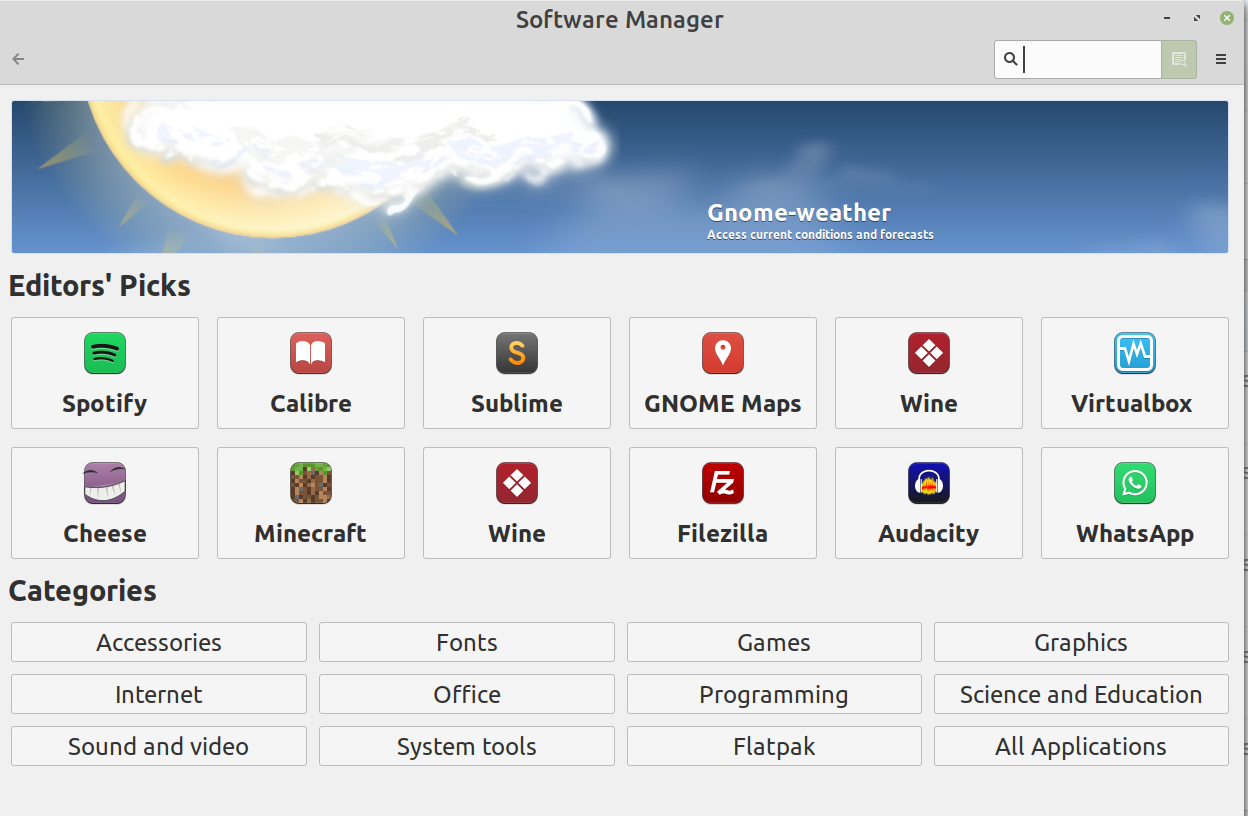Select the Calibre ebook manager icon
1248x816 pixels.
[310, 373]
